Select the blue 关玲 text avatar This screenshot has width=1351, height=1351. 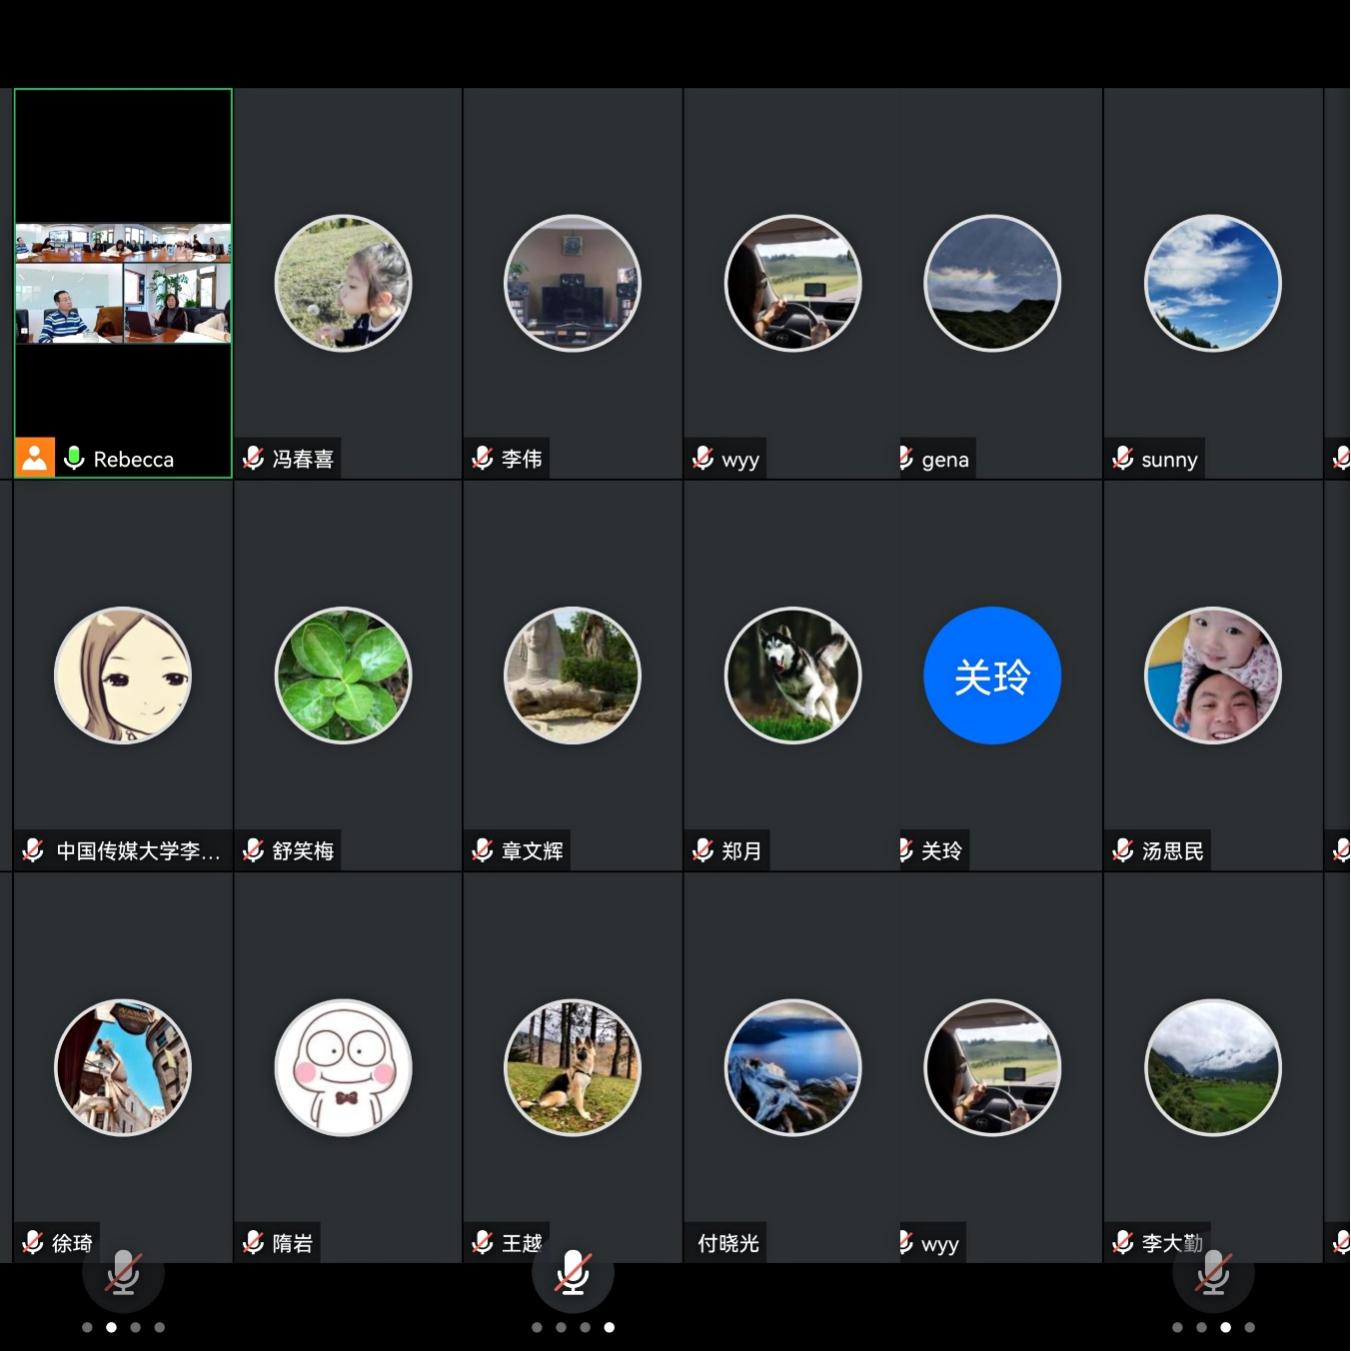[x=992, y=676]
